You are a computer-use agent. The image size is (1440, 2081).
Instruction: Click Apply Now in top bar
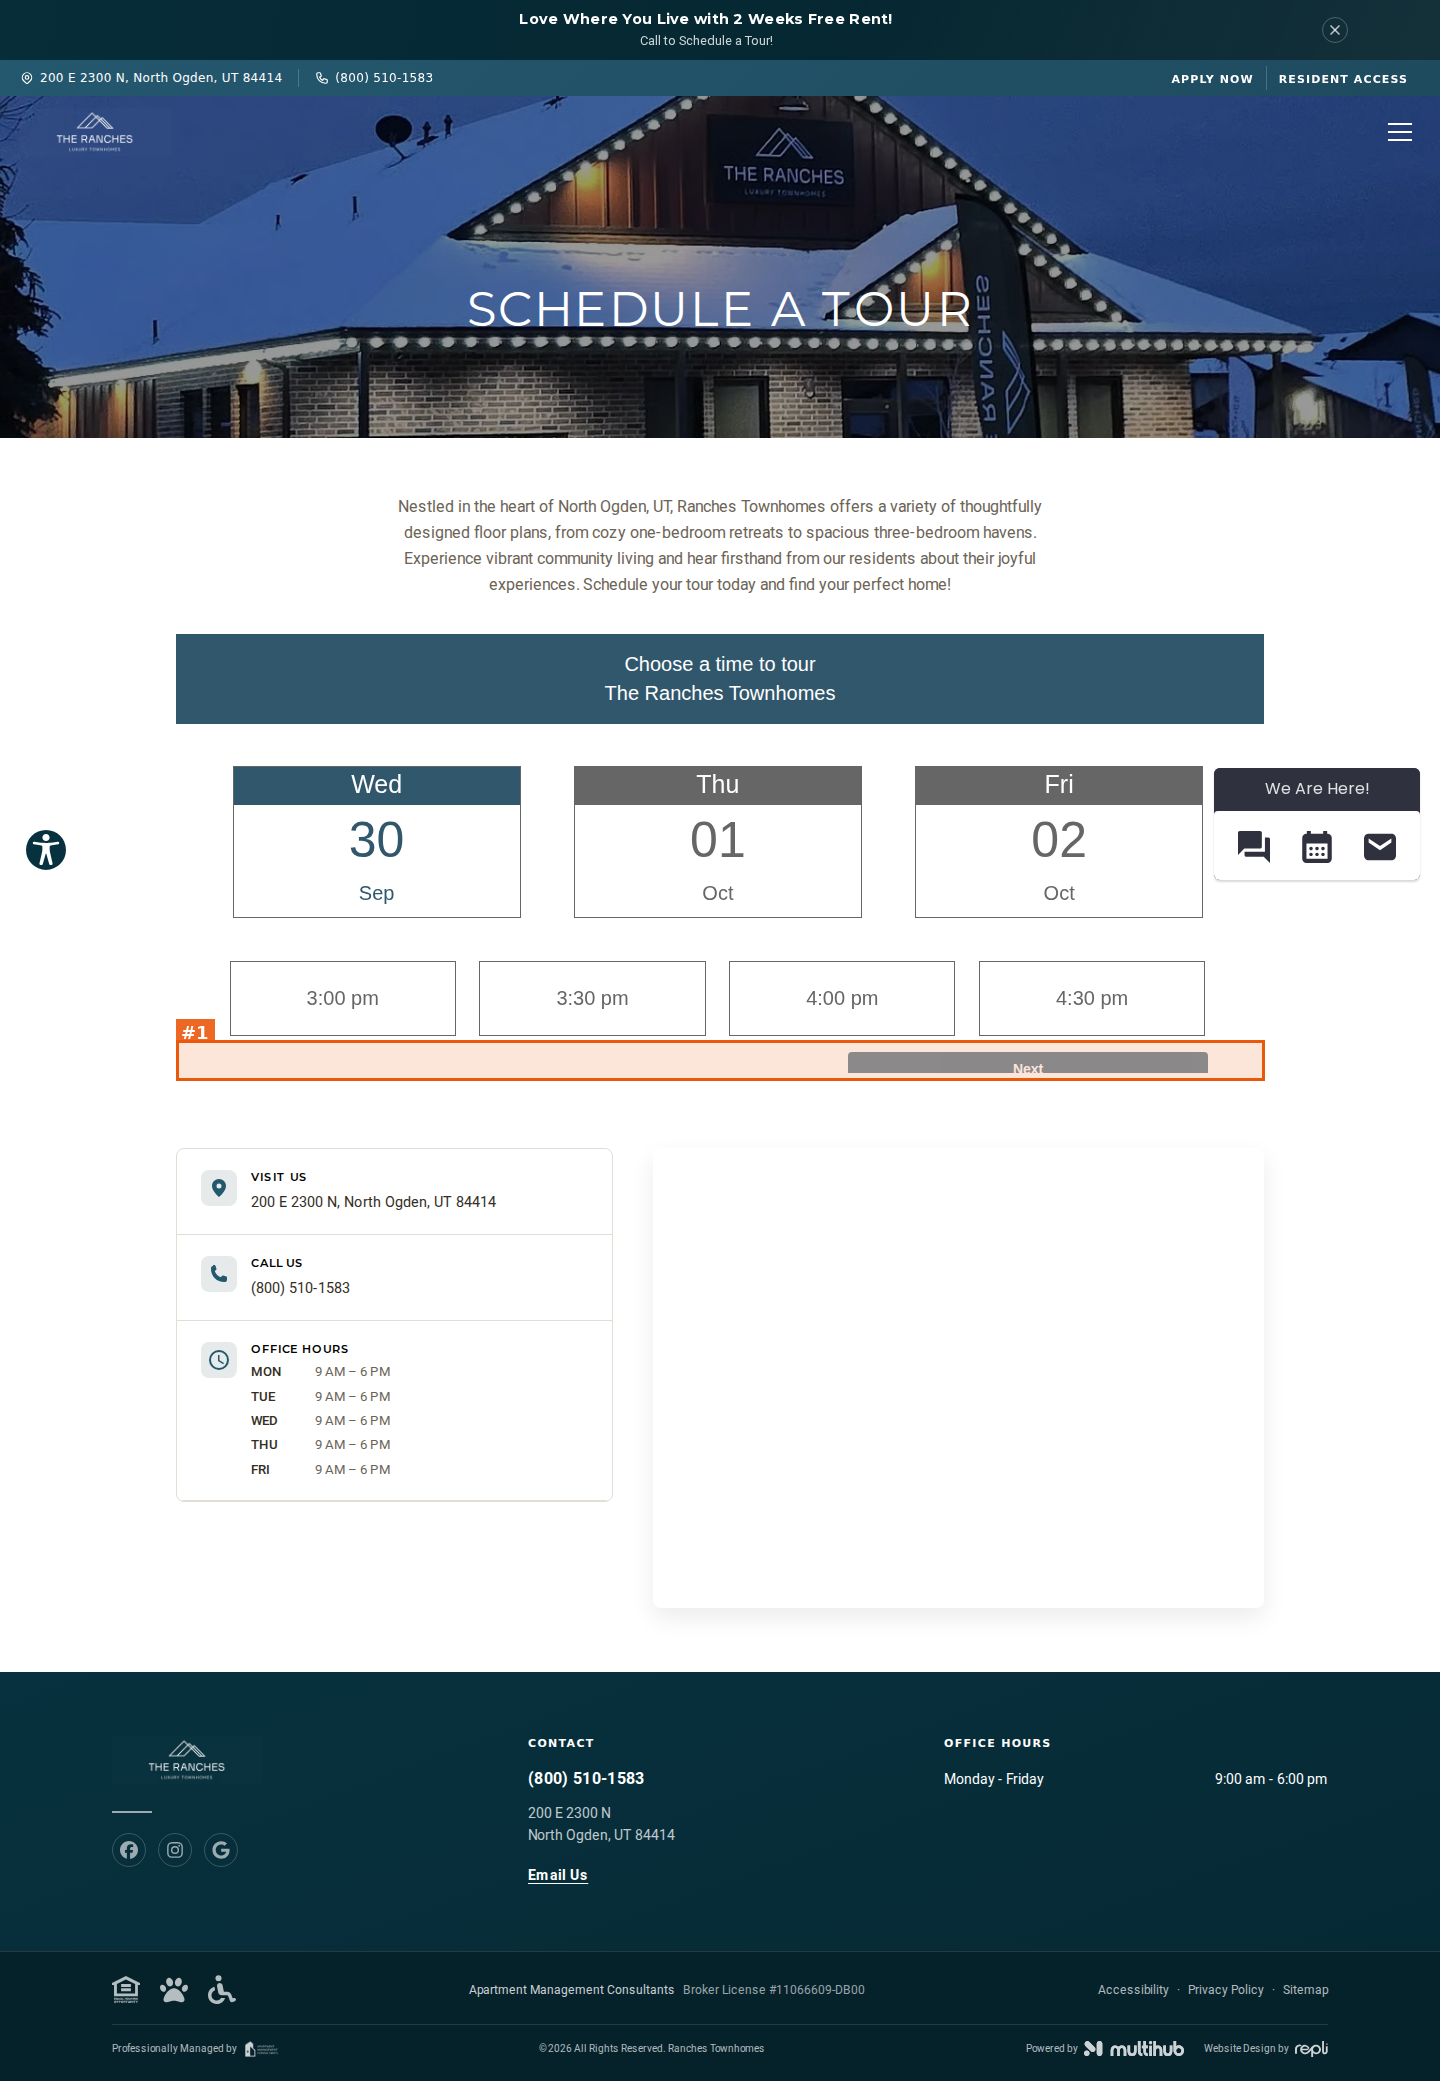1212,79
